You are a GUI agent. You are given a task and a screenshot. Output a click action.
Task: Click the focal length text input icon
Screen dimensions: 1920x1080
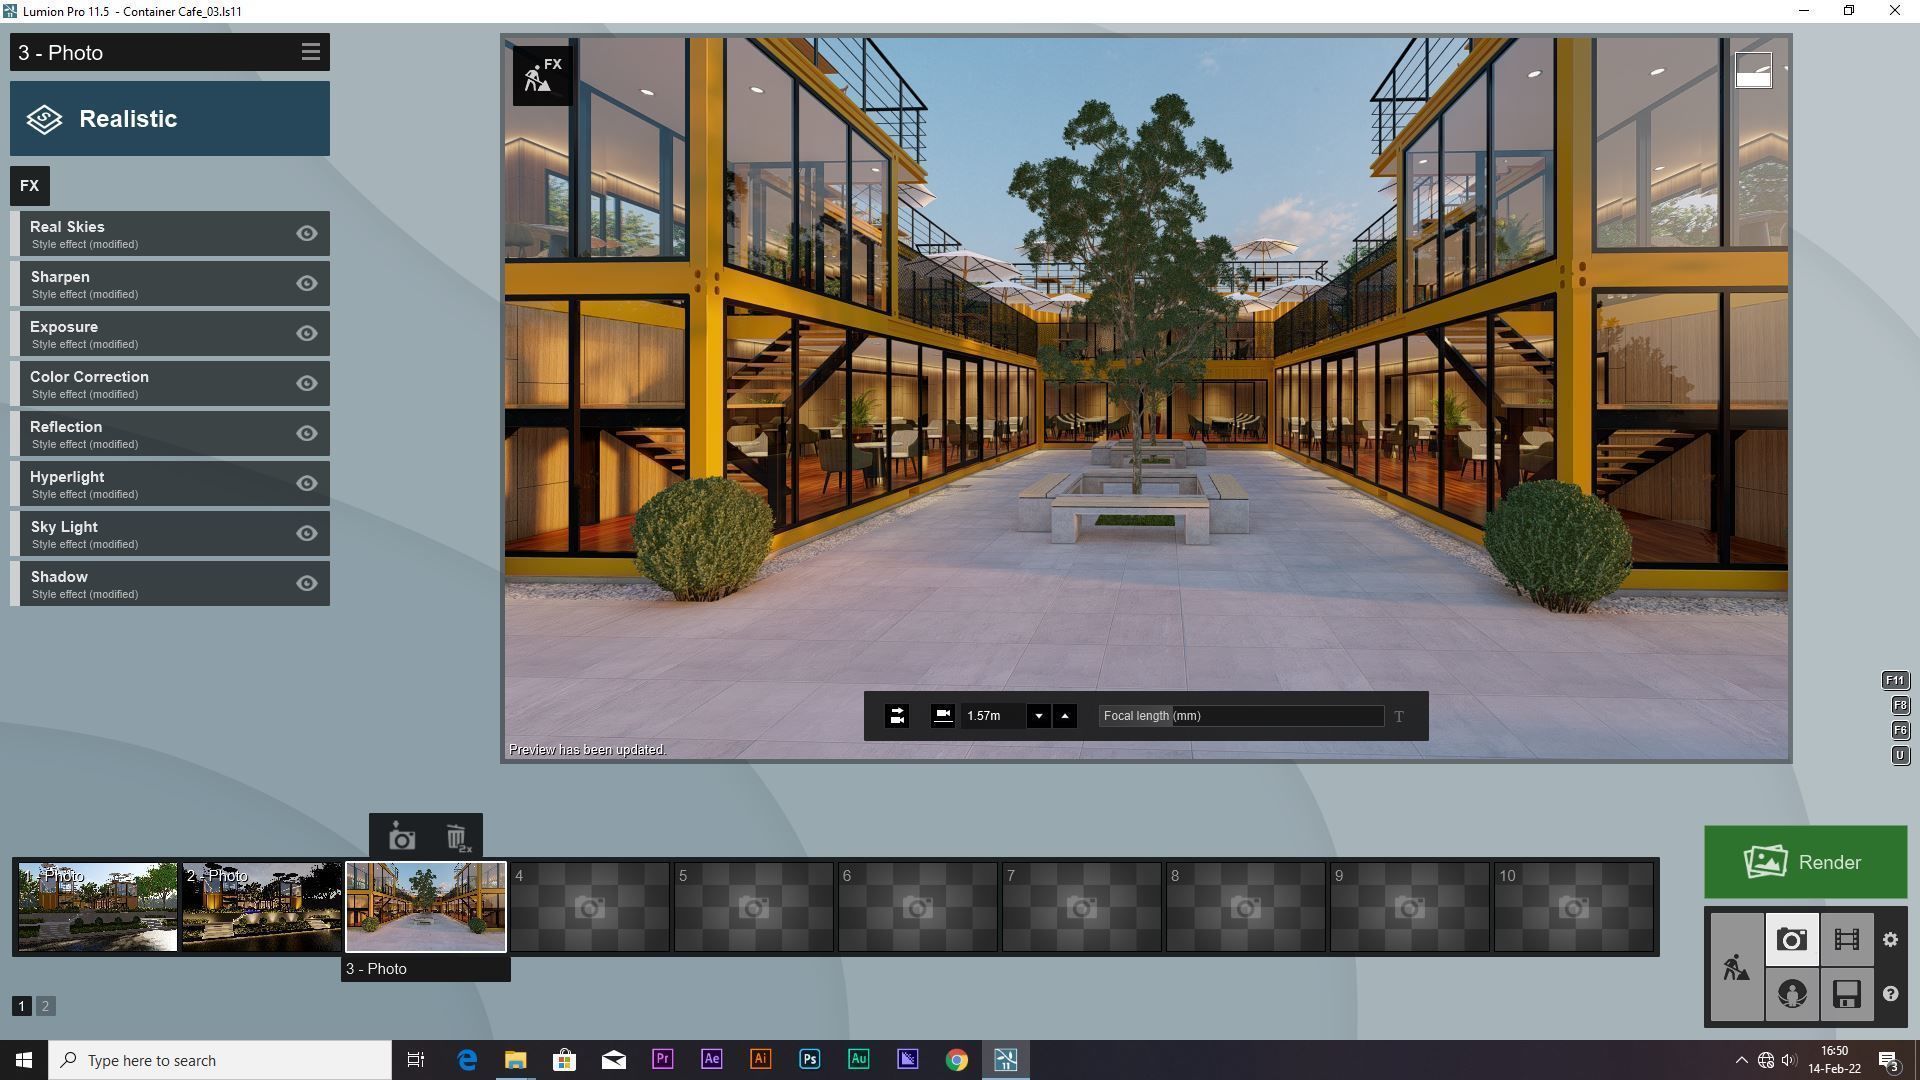pos(1399,716)
